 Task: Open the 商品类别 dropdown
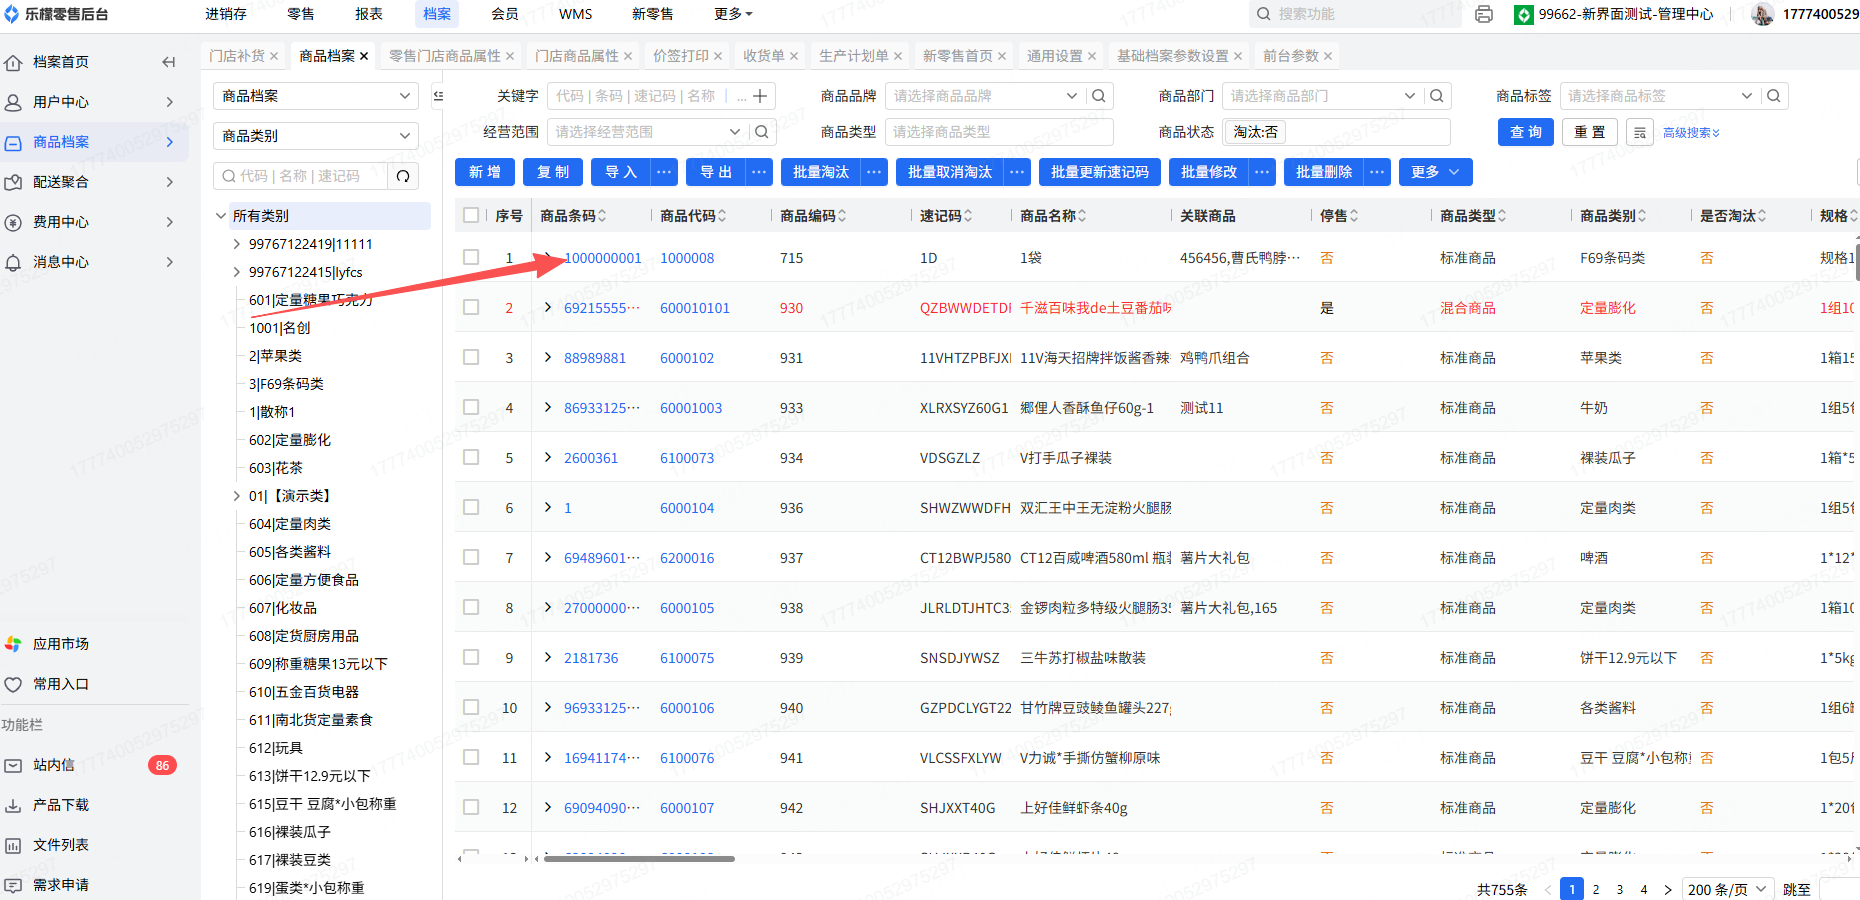pos(316,136)
